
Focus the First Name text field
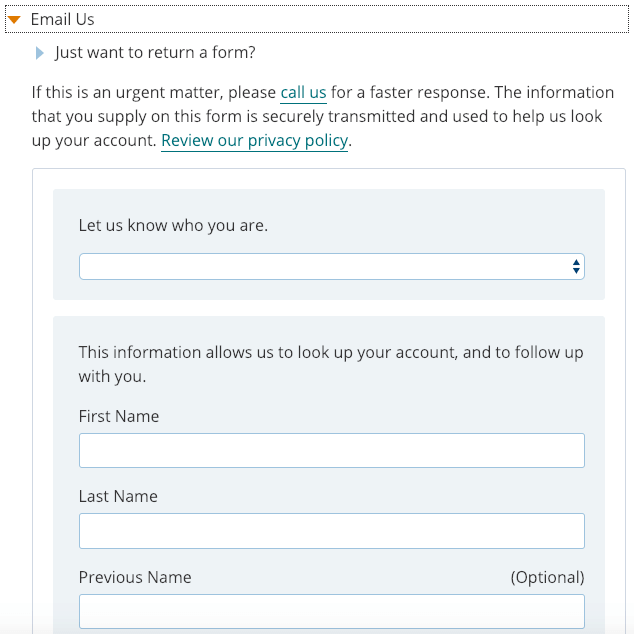pyautogui.click(x=332, y=450)
